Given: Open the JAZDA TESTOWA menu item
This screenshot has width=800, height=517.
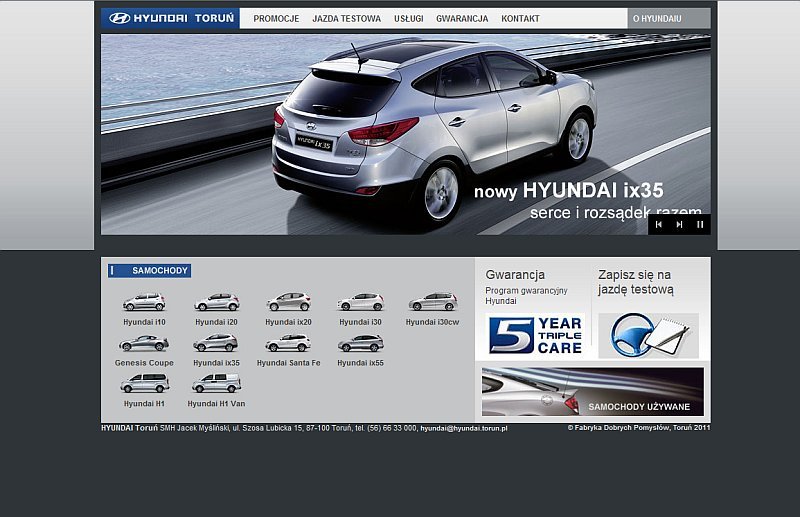Looking at the screenshot, I should click(346, 19).
